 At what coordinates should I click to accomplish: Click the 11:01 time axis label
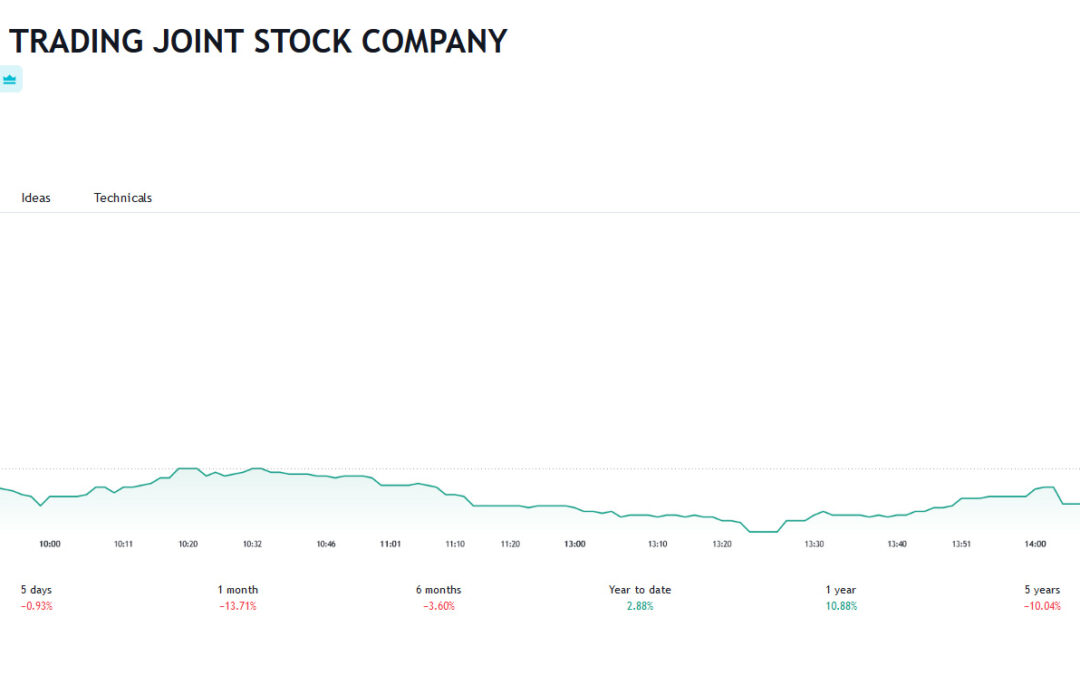click(x=391, y=544)
